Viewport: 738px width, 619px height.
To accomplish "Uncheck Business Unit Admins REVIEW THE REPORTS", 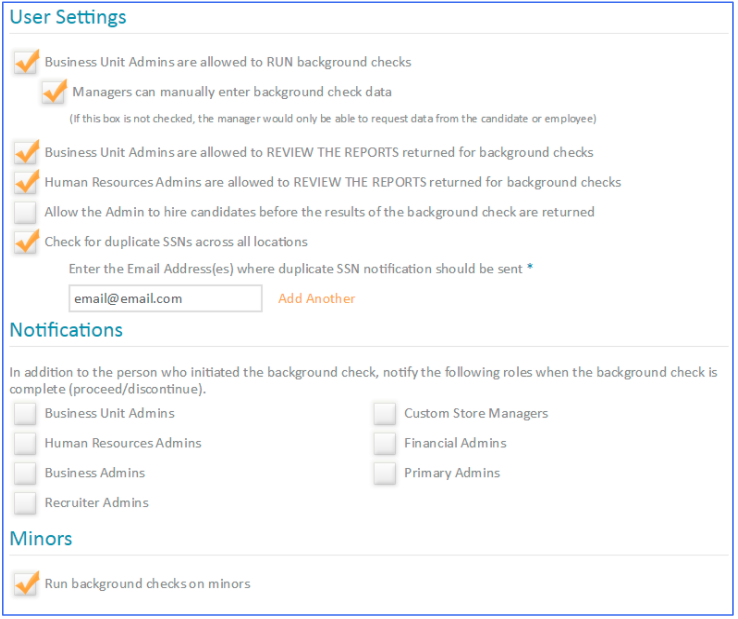I will point(25,153).
